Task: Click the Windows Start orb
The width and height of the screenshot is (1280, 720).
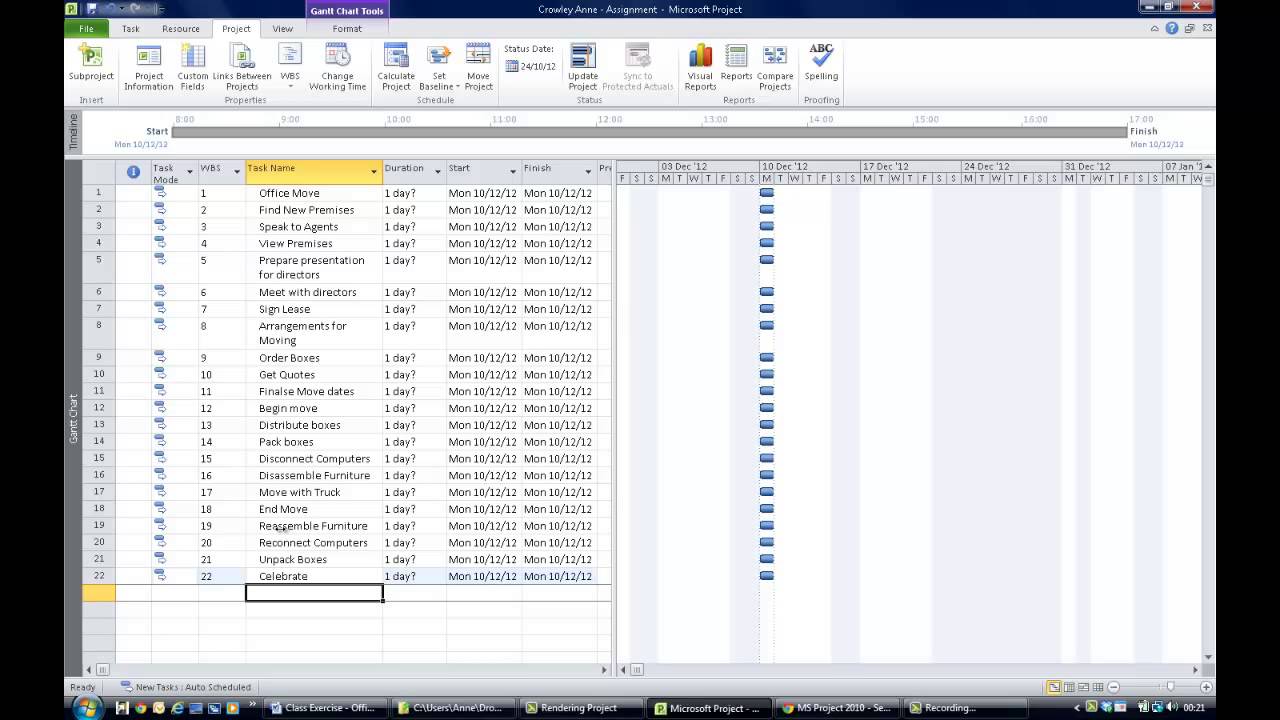Action: point(87,708)
